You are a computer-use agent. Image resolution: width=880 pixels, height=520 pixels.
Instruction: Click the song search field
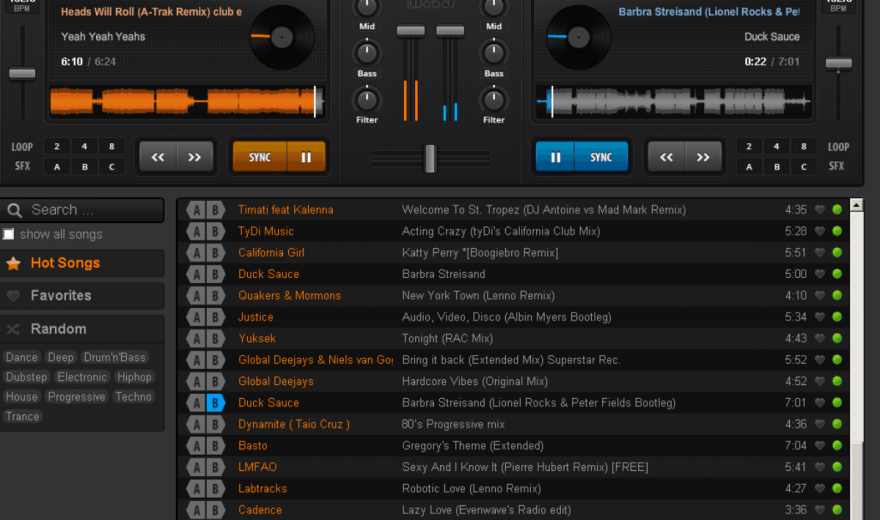coord(82,210)
